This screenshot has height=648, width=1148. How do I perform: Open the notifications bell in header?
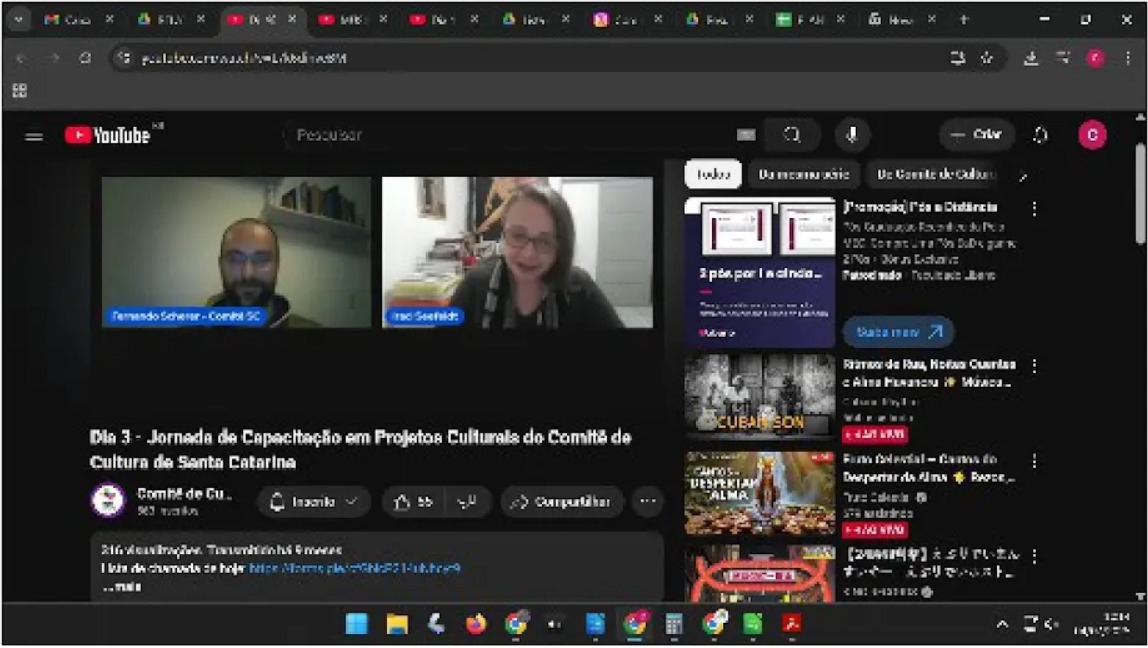pos(1040,135)
